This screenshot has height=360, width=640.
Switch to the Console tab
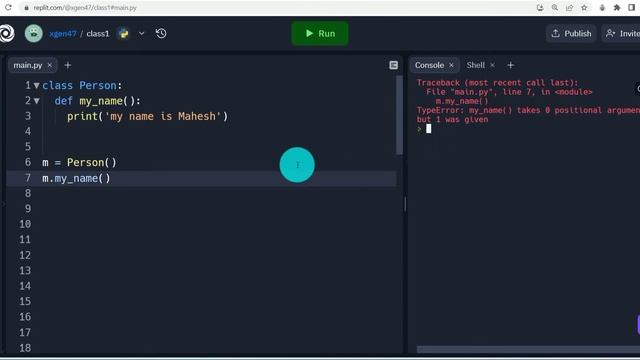(x=429, y=65)
